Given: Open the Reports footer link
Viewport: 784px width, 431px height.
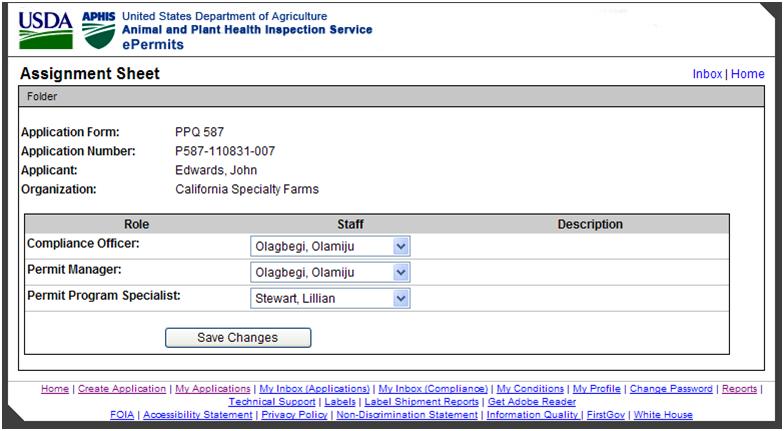Looking at the screenshot, I should (739, 389).
